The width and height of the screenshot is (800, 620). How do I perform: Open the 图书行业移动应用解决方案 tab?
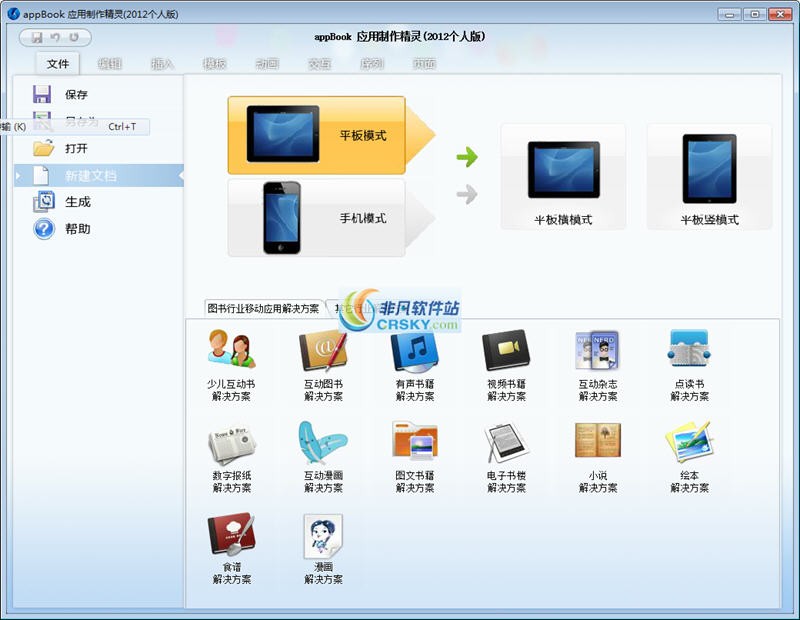[x=263, y=309]
